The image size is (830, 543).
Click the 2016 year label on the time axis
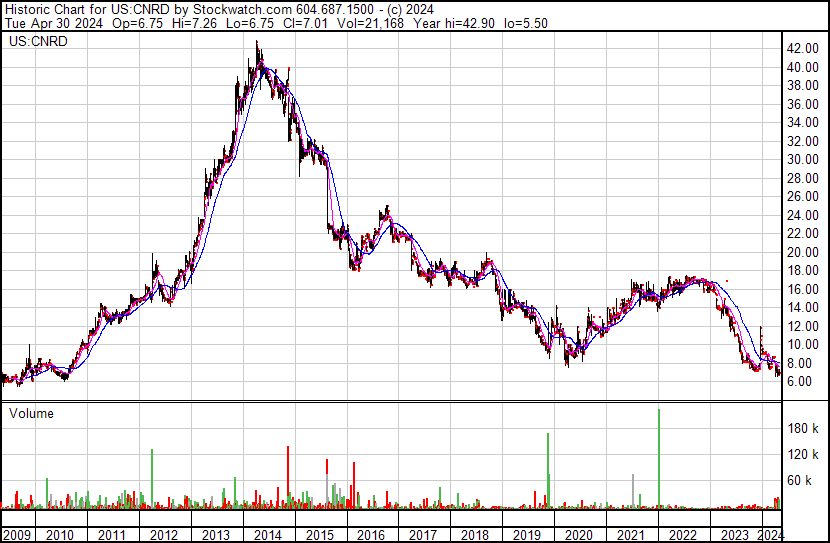coord(369,535)
